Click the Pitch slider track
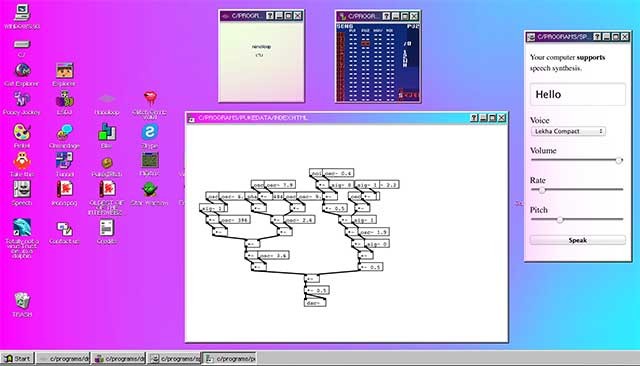640x366 pixels. tap(577, 220)
